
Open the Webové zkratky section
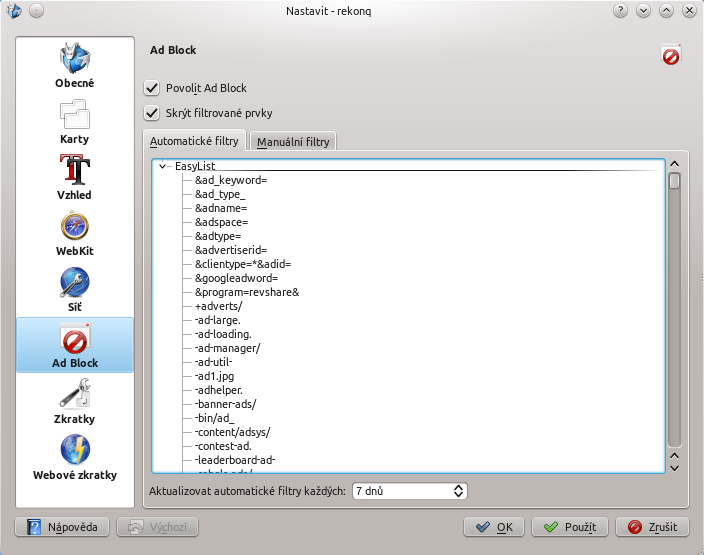pyautogui.click(x=75, y=457)
